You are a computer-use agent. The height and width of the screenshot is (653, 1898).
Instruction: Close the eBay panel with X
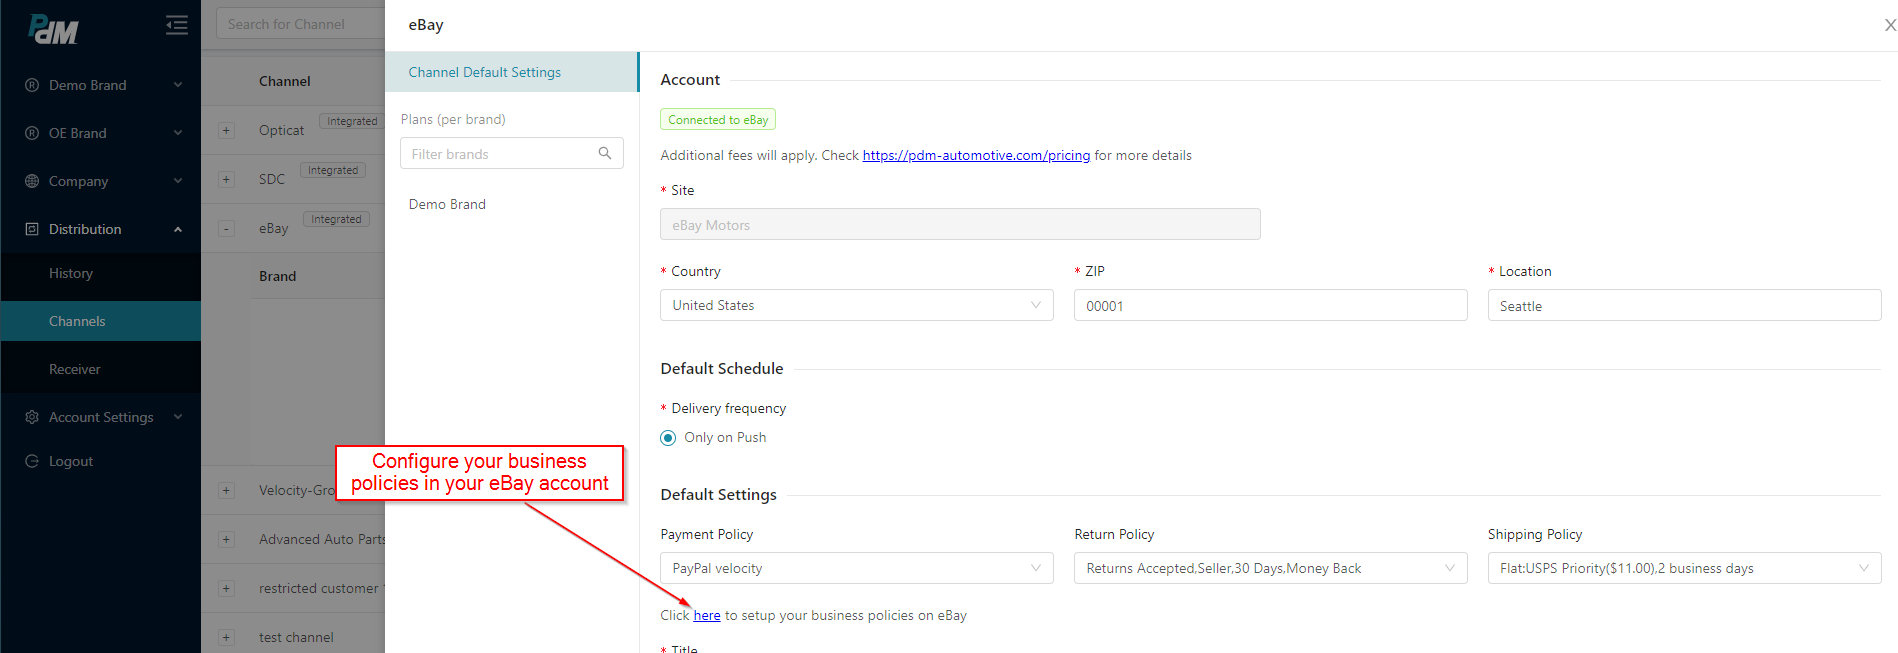(1889, 25)
